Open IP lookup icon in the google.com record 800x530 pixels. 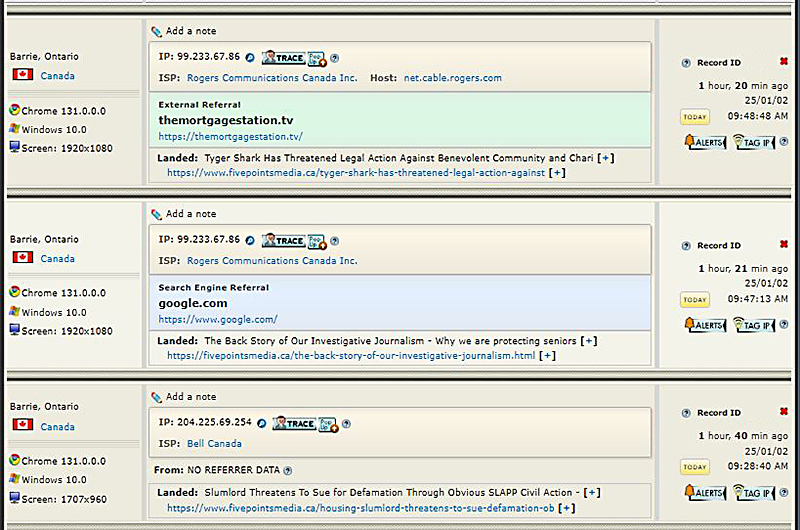click(250, 240)
